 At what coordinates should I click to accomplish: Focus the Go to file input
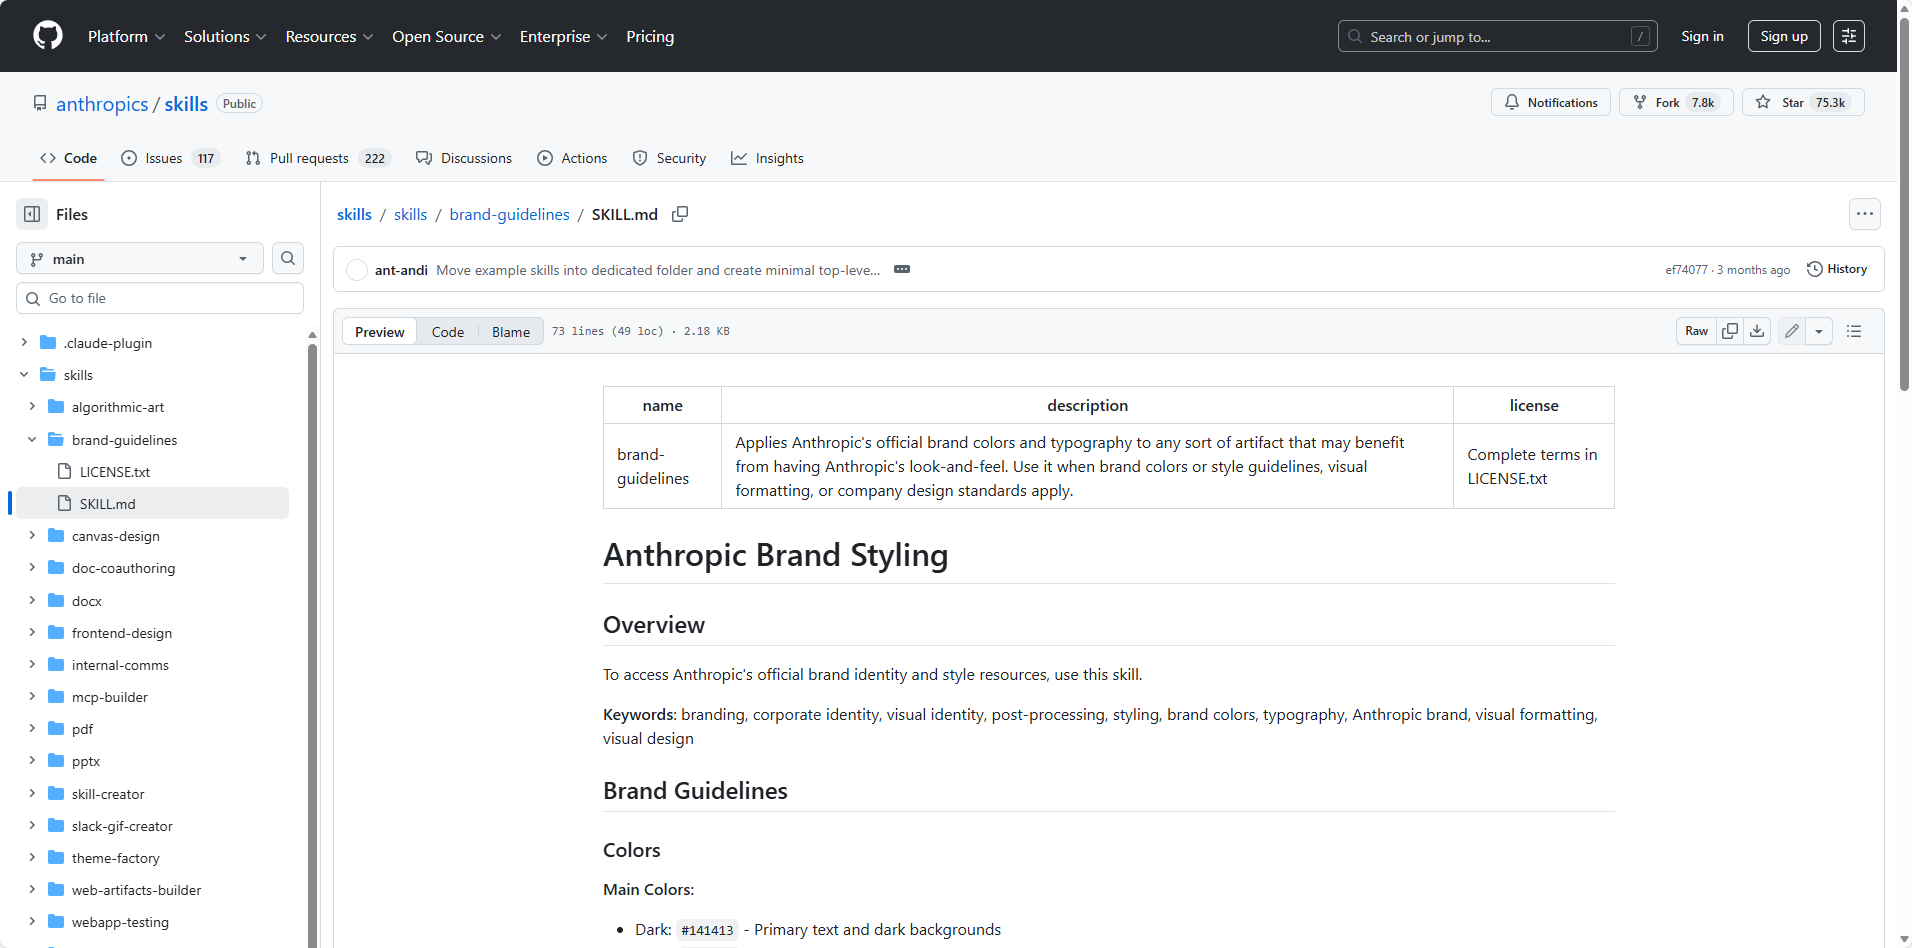[160, 298]
